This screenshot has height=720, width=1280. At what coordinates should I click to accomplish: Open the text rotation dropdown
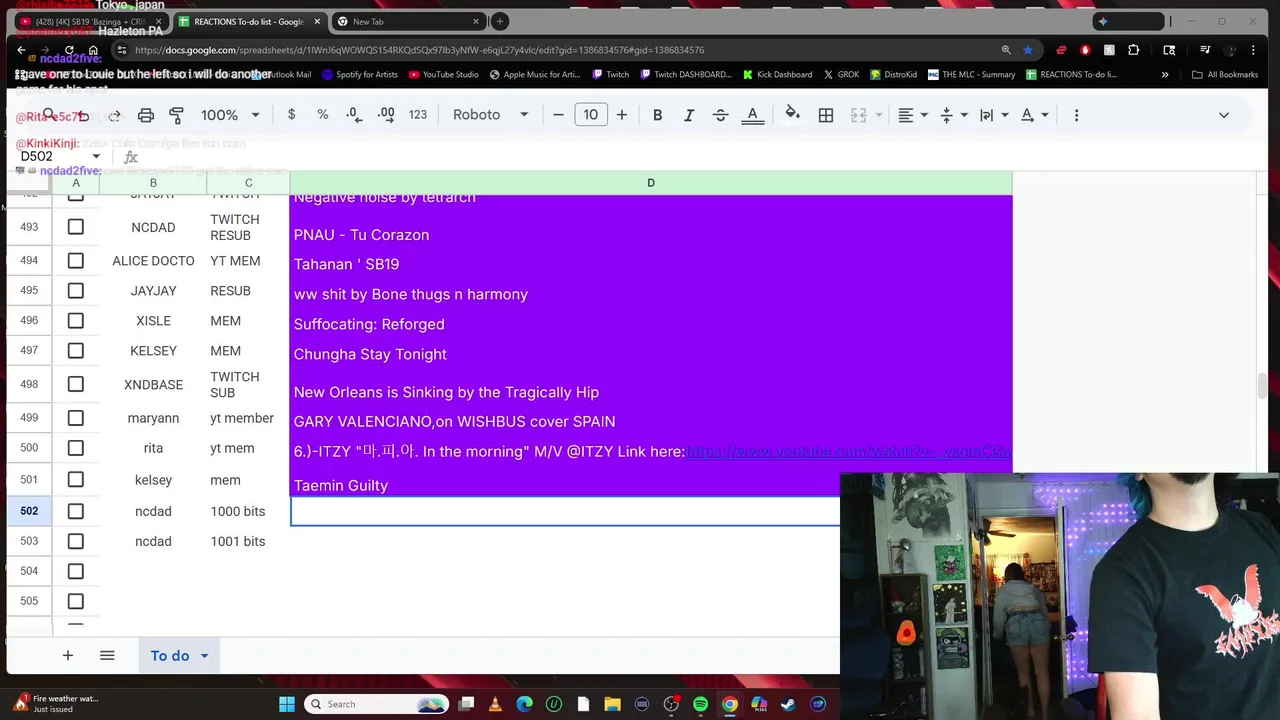pyautogui.click(x=1035, y=115)
